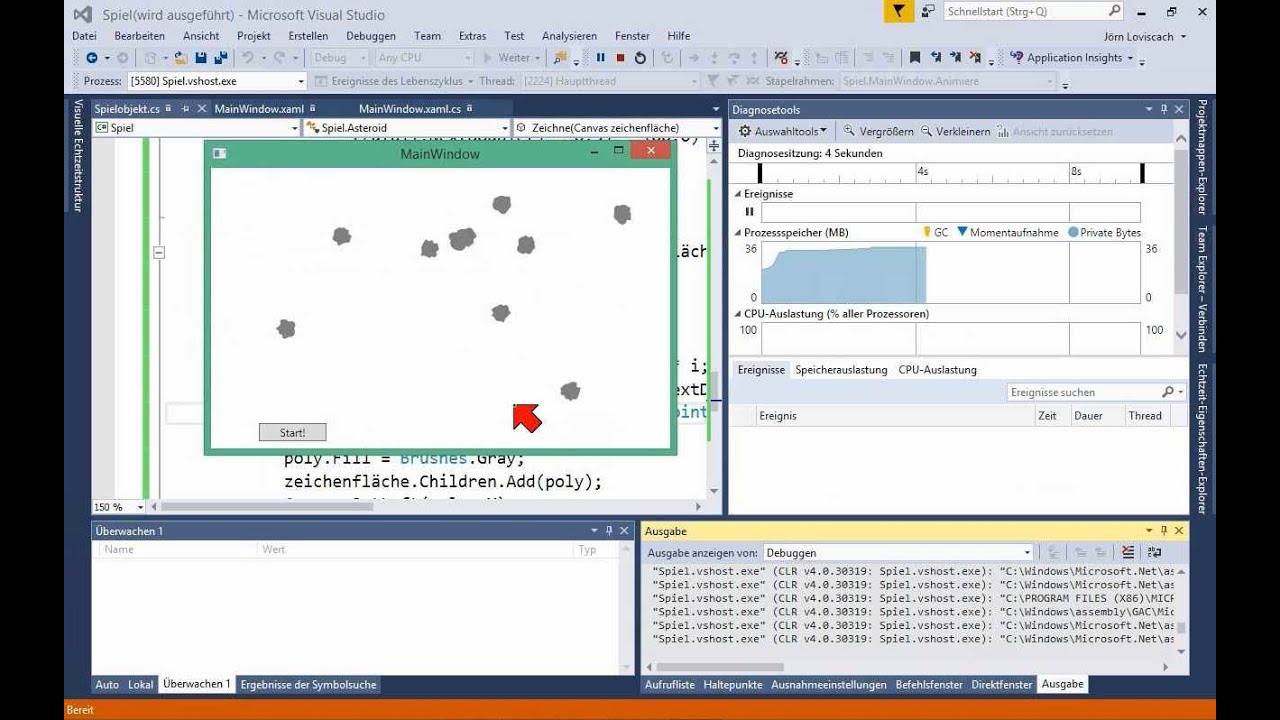Click the Schnellstart search magnifier
1280x720 pixels.
point(1115,11)
